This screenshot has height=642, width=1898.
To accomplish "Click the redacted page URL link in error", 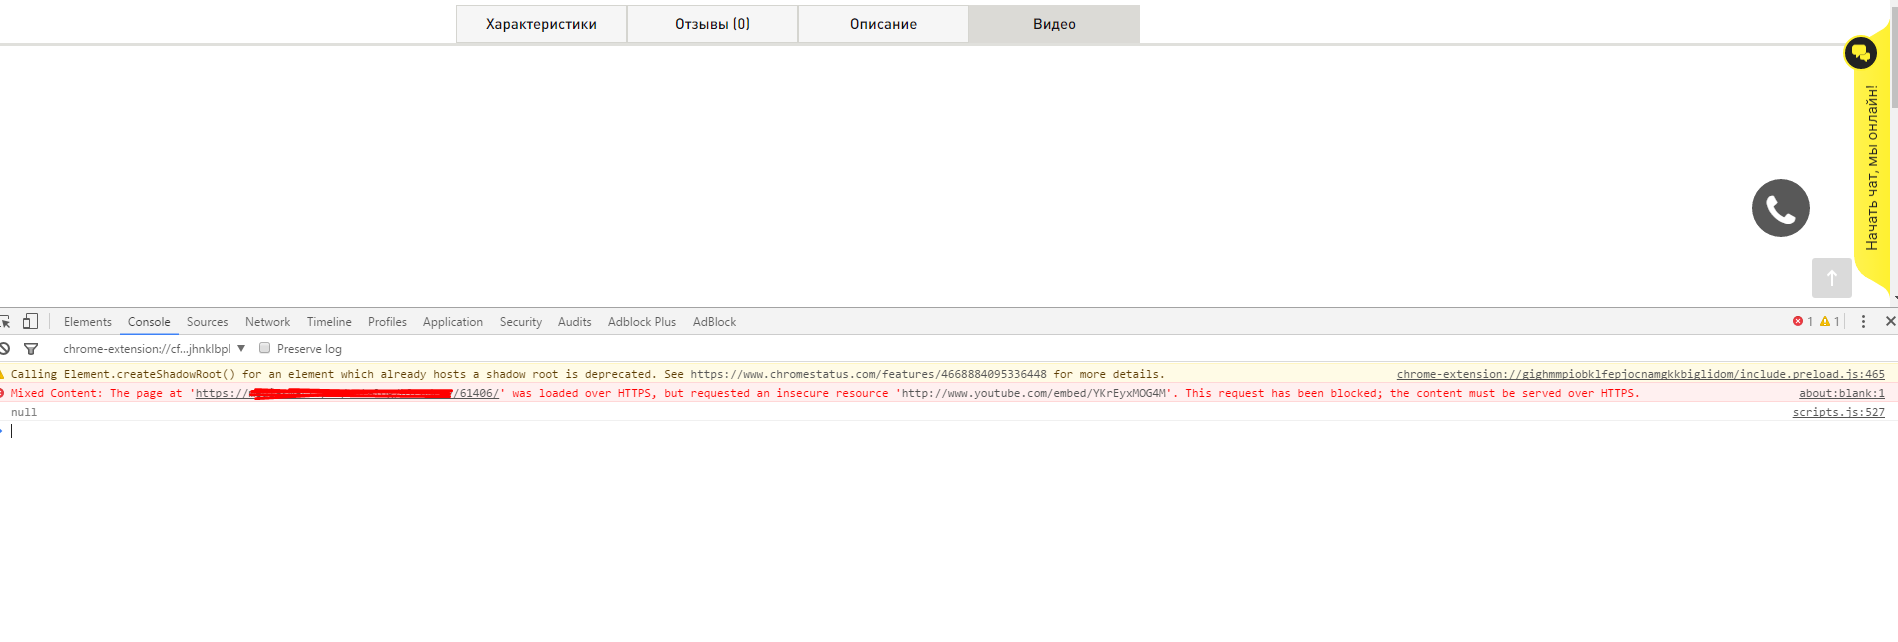I will point(347,393).
